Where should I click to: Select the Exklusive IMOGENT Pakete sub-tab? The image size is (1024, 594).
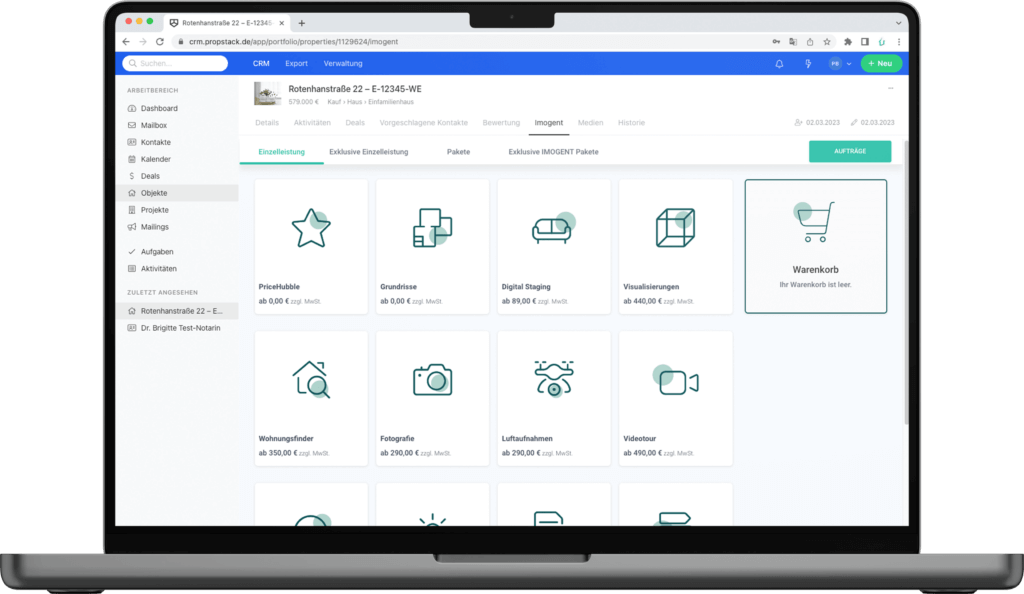pos(554,152)
